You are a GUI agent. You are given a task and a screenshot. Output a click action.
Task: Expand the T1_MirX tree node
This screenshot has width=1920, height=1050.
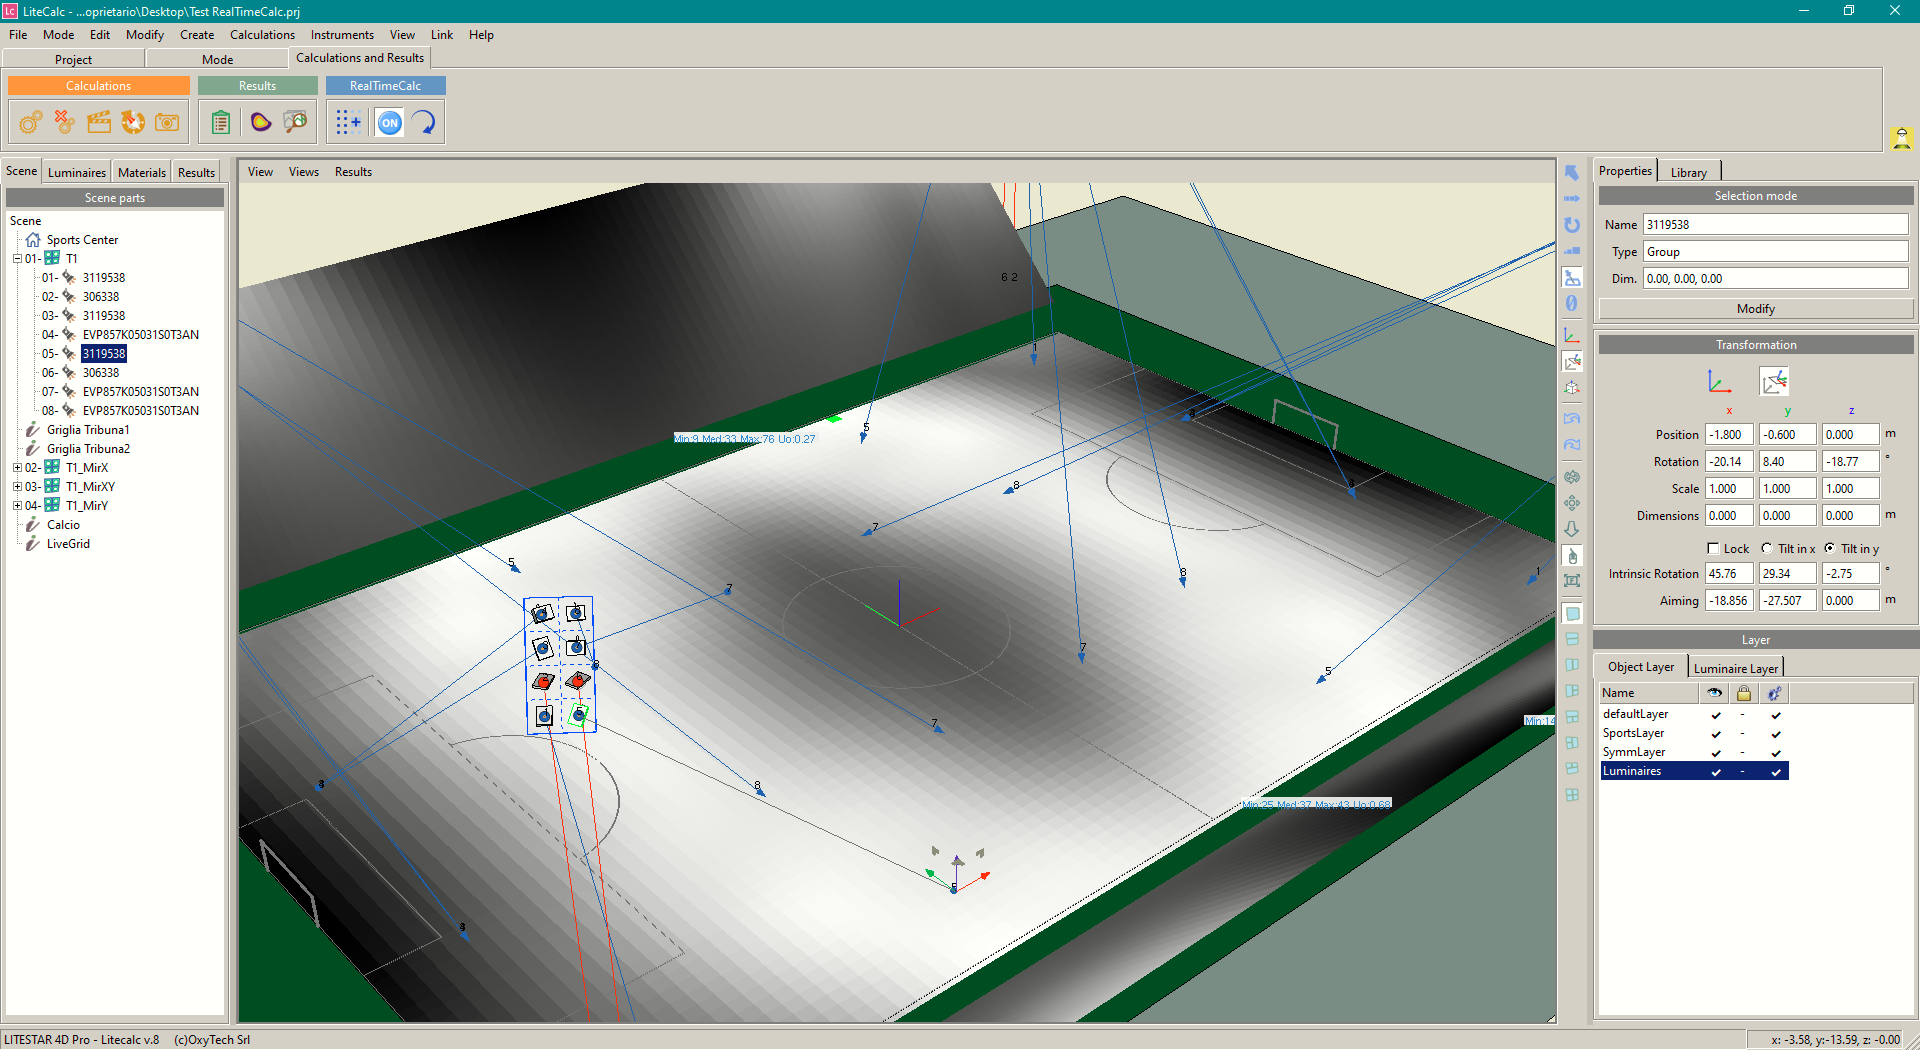pyautogui.click(x=17, y=468)
